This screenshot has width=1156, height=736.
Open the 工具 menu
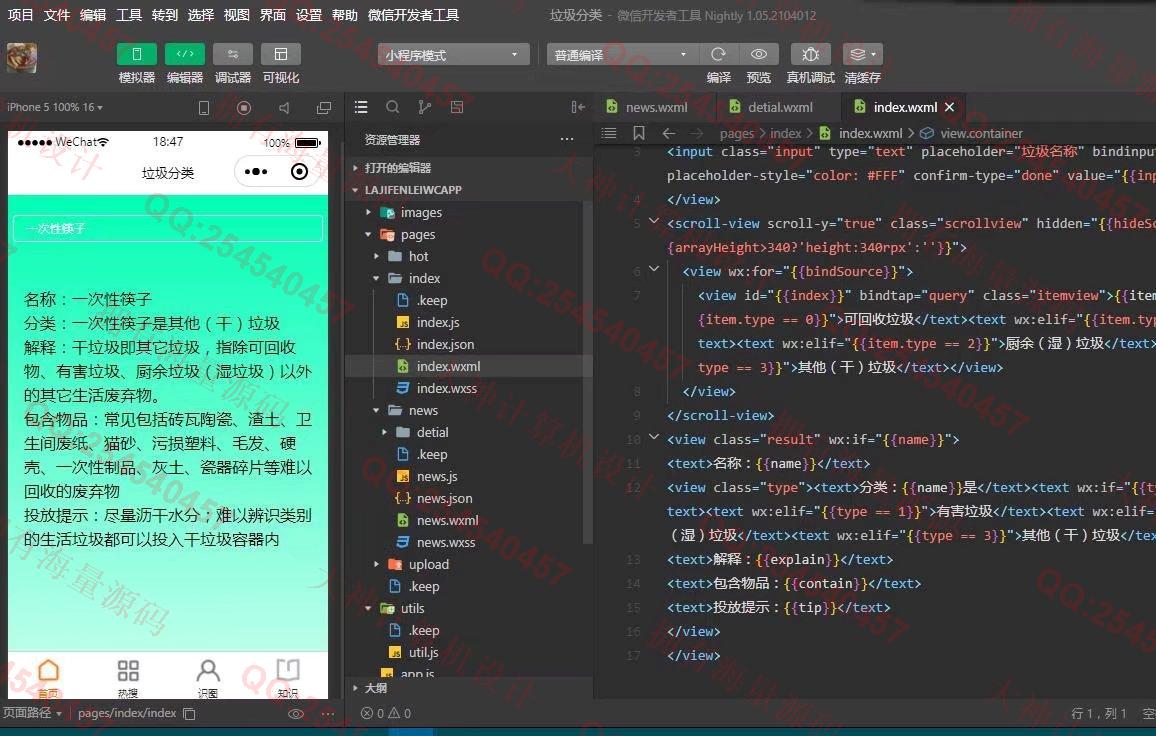pyautogui.click(x=129, y=15)
